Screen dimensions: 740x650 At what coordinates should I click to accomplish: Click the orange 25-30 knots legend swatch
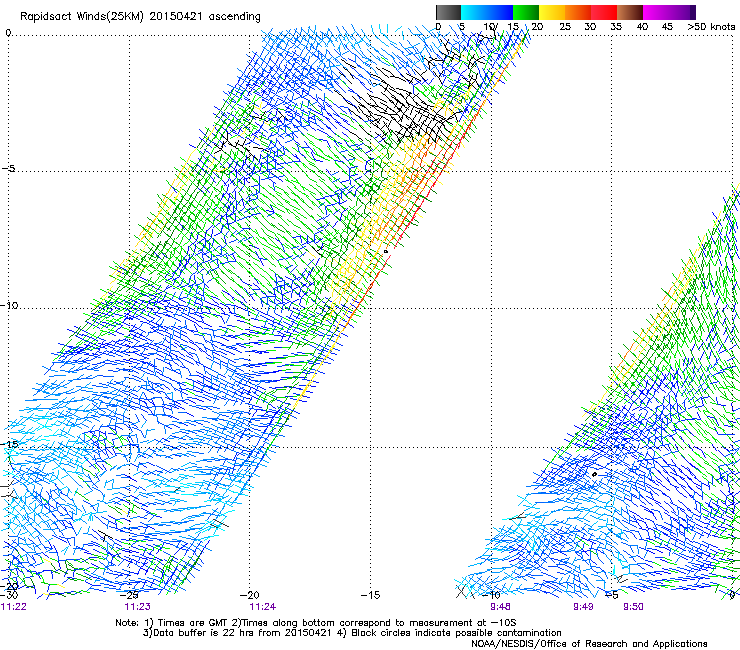578,12
